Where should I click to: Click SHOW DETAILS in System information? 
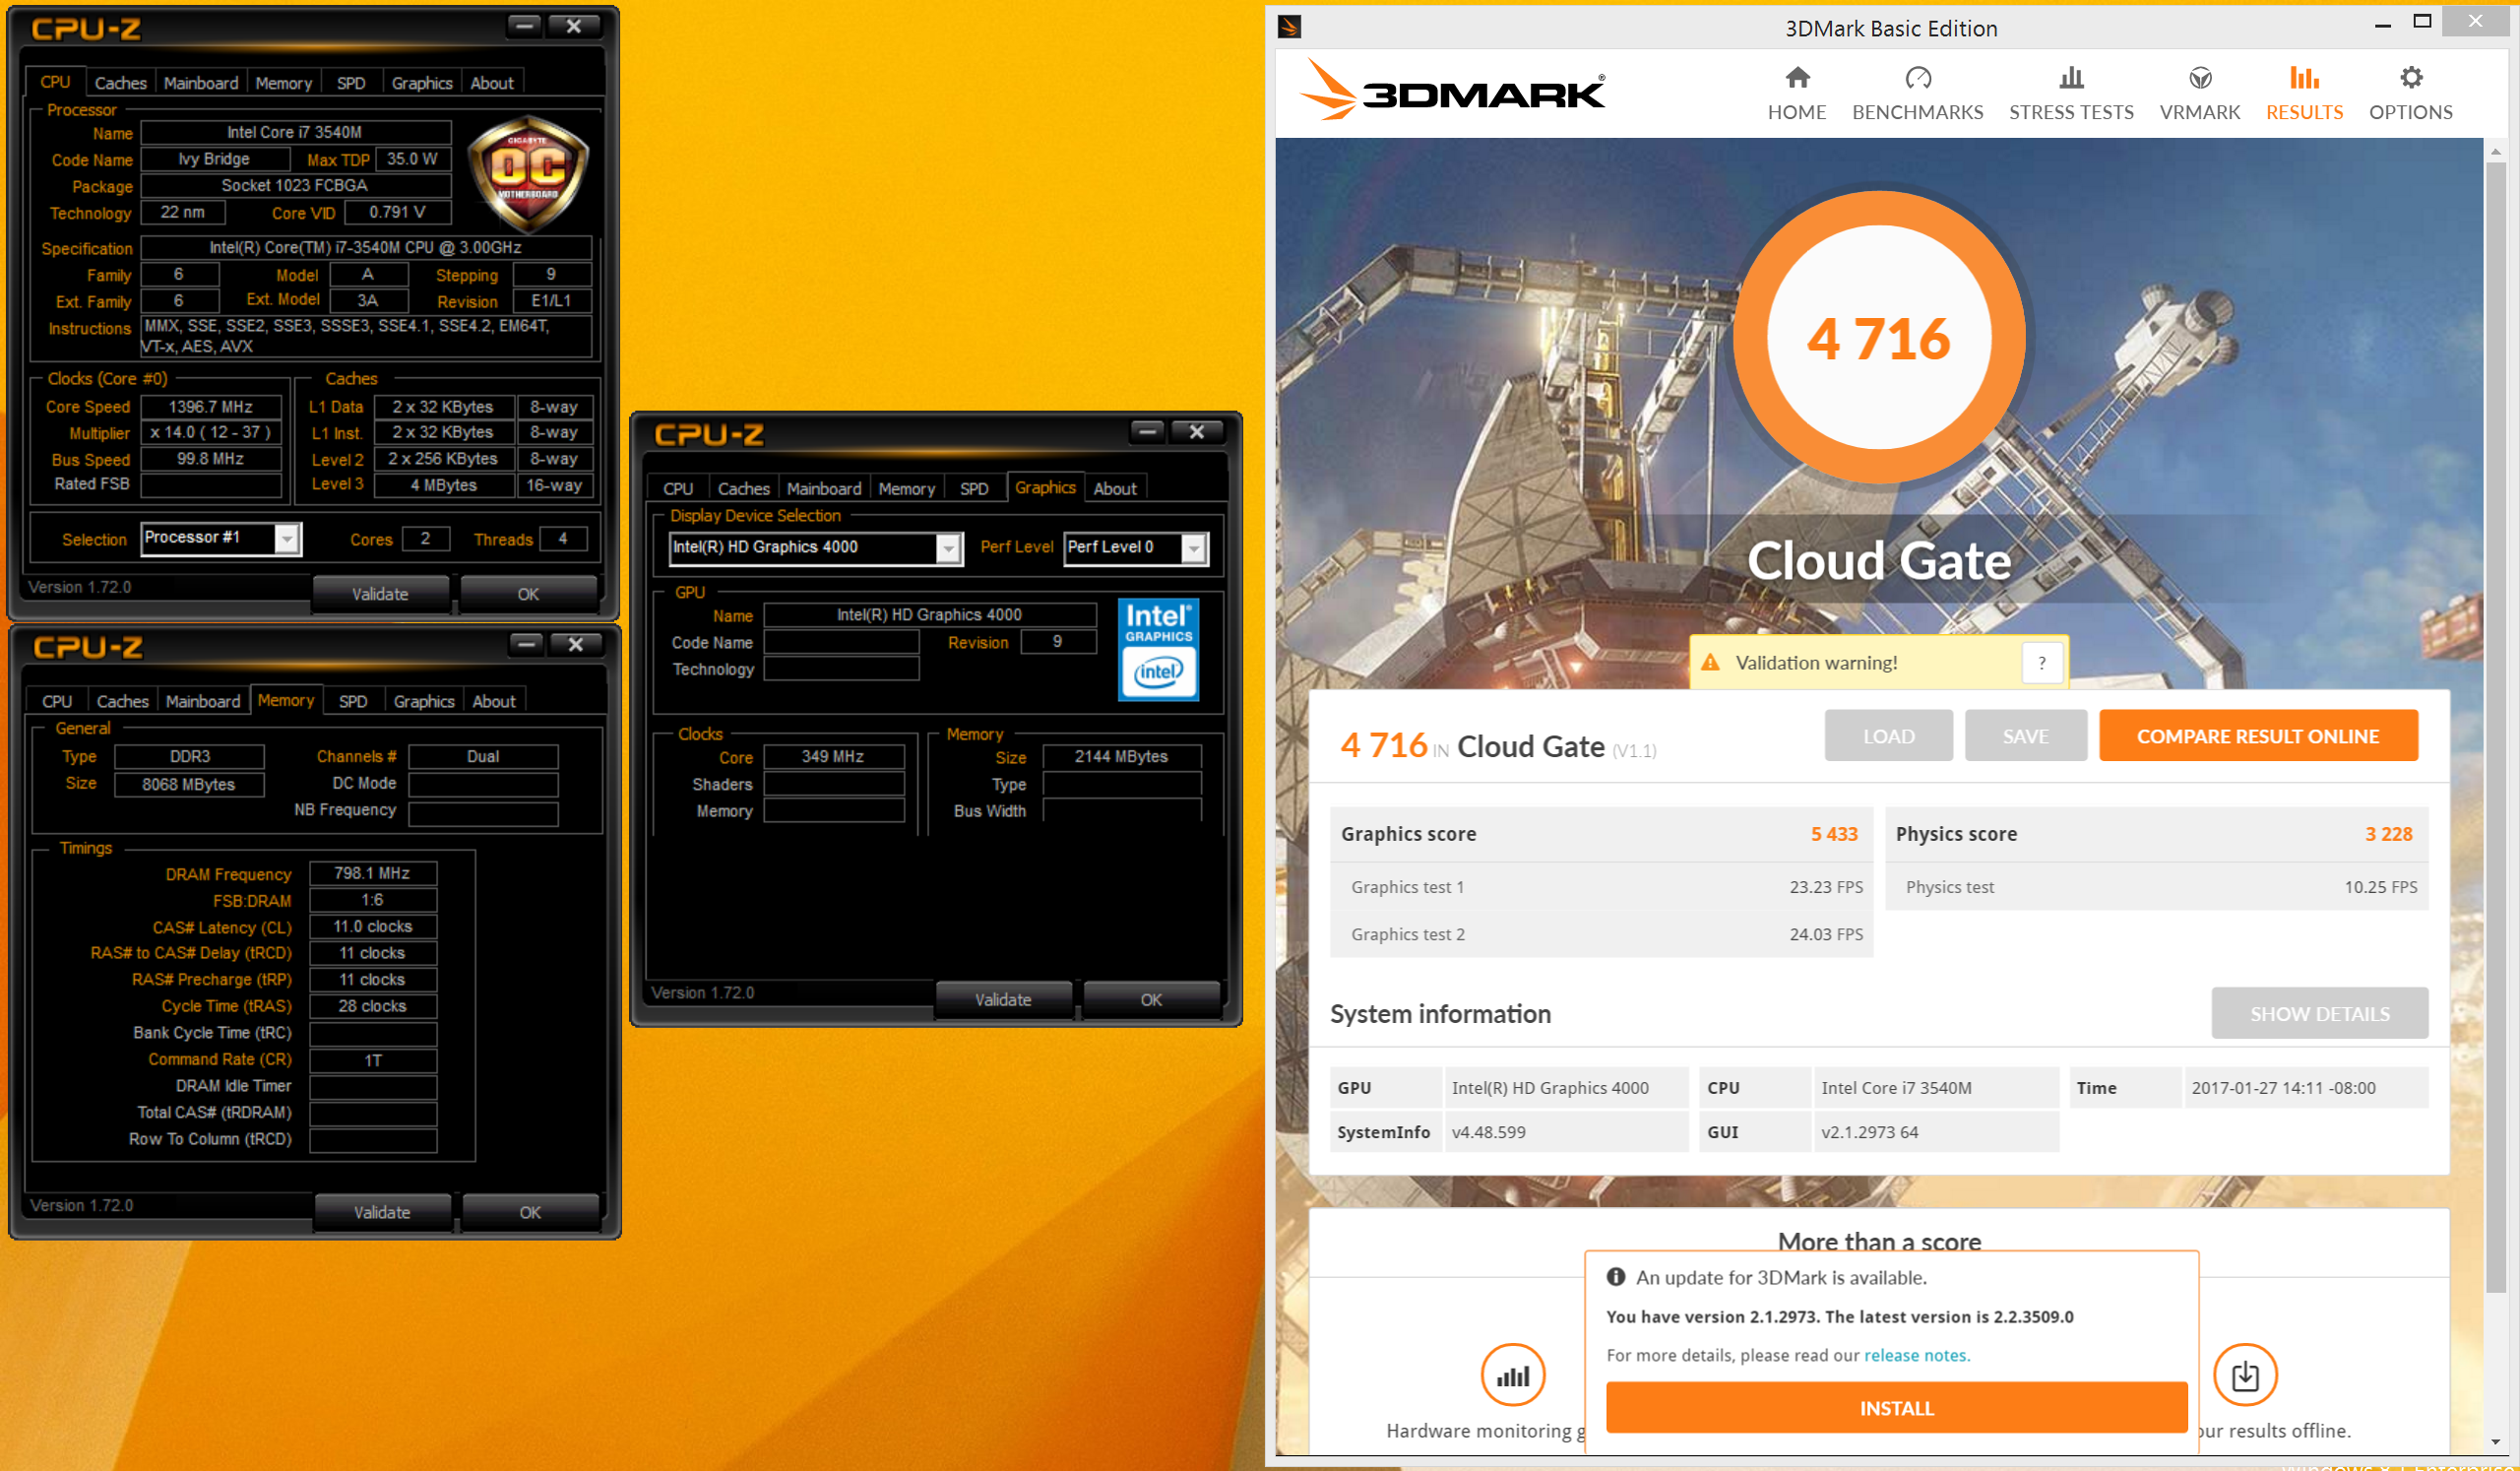(2320, 1014)
